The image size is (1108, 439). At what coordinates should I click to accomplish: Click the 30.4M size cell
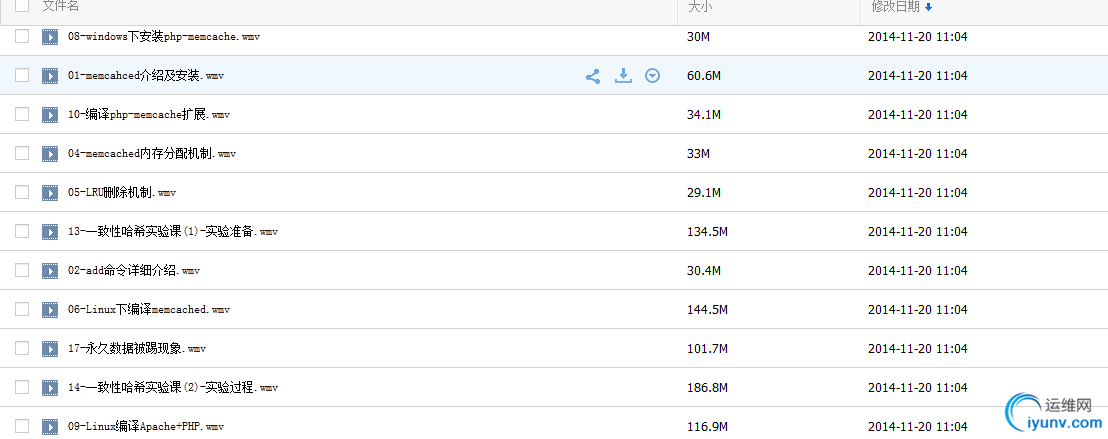point(704,270)
